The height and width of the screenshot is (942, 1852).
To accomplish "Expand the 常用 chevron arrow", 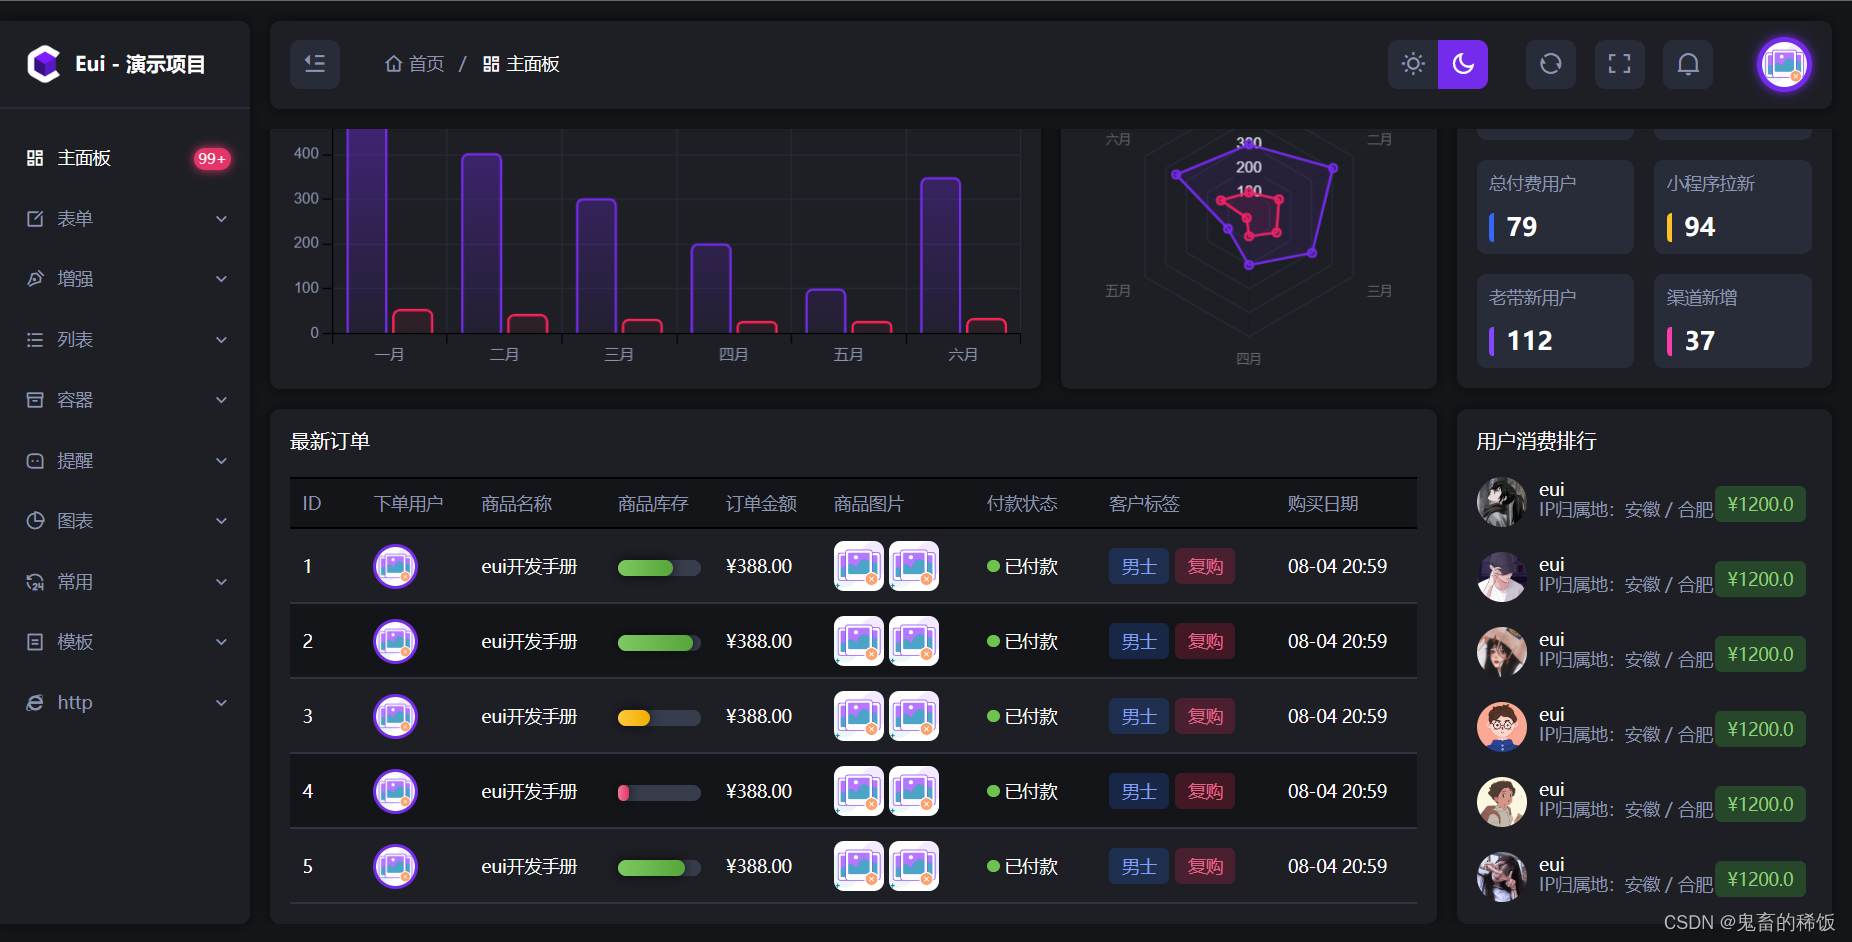I will [x=222, y=582].
